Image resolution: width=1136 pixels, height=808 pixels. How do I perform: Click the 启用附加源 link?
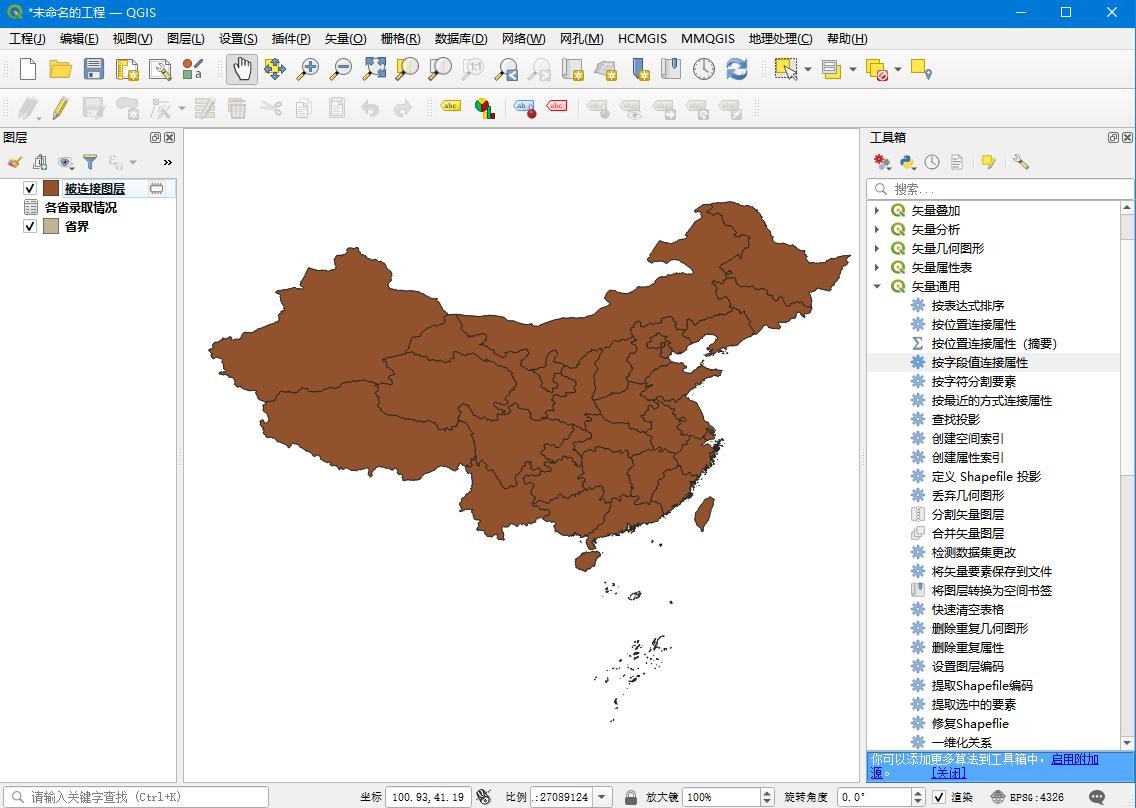(x=1074, y=759)
